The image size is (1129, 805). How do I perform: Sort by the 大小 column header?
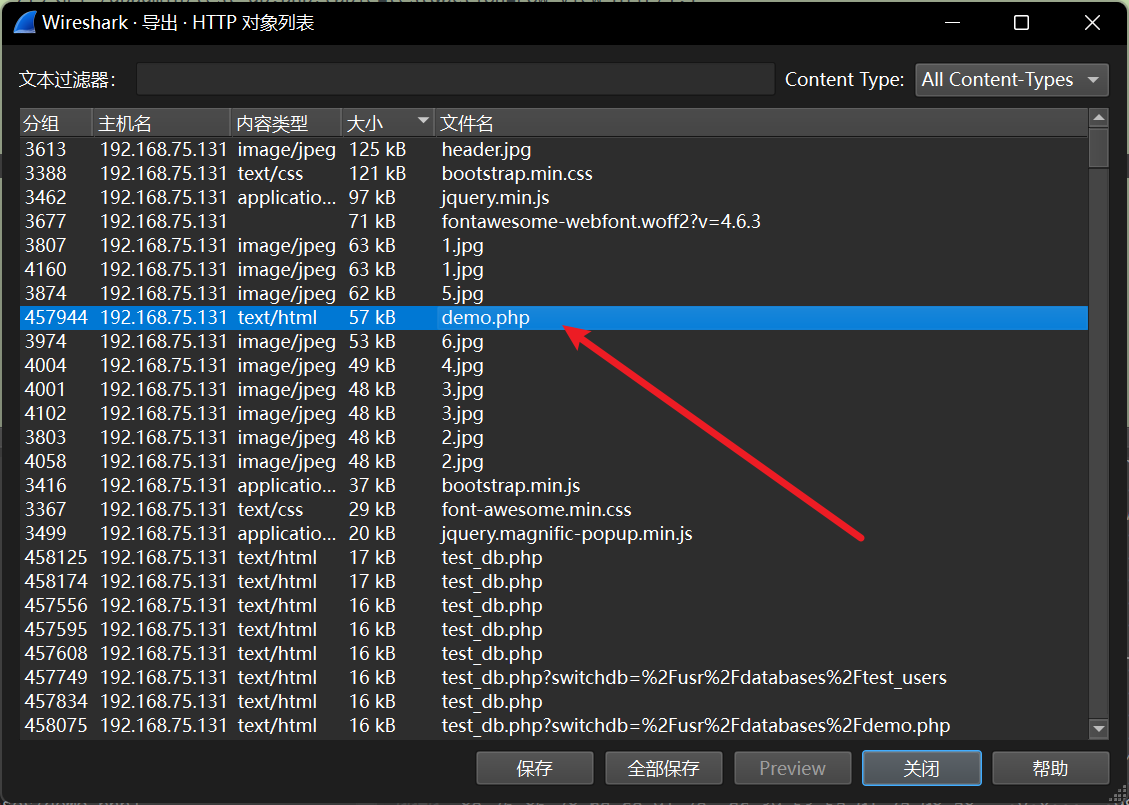tap(386, 123)
